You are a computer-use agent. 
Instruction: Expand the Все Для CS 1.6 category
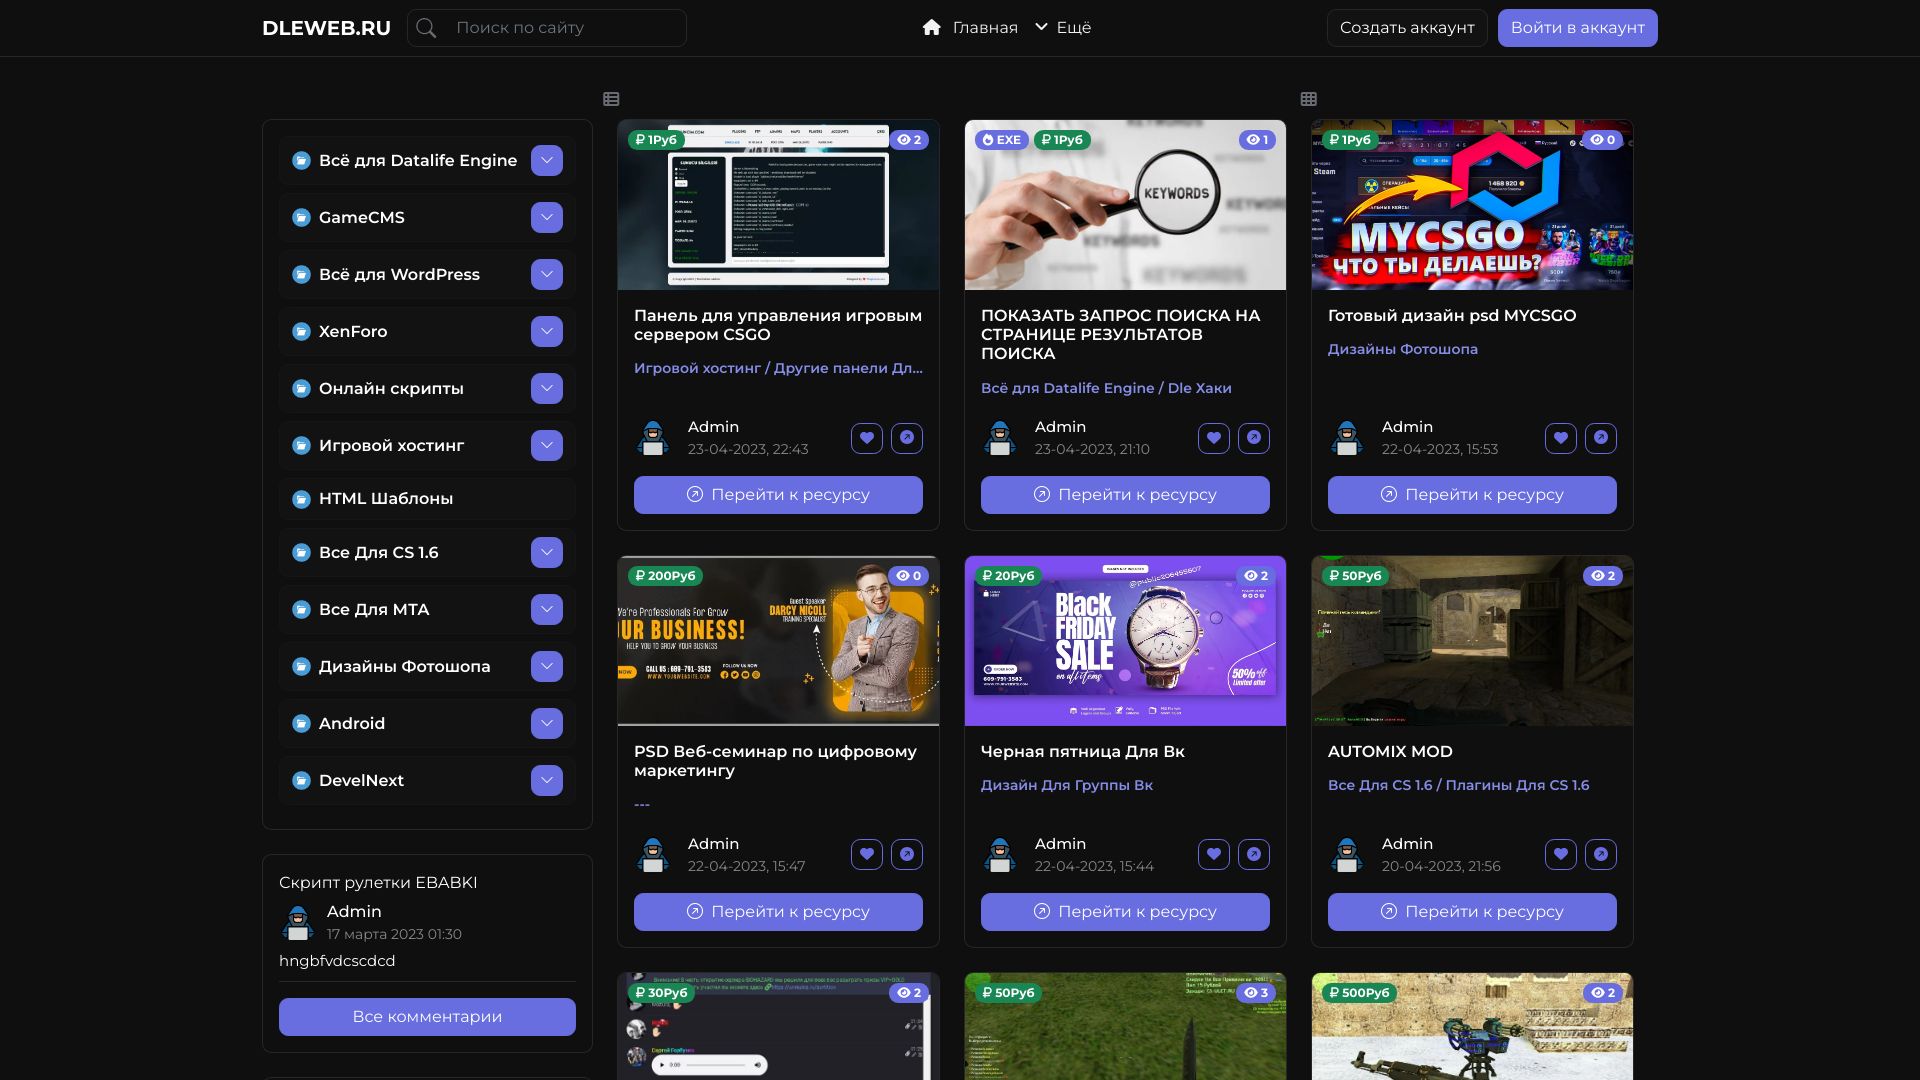tap(547, 553)
